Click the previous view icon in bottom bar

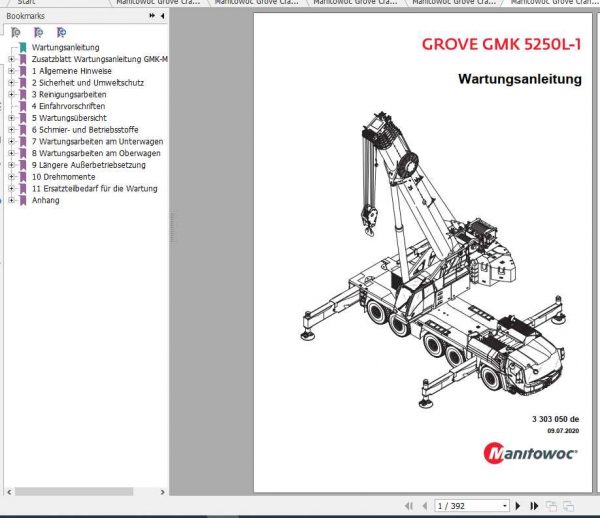(551, 506)
